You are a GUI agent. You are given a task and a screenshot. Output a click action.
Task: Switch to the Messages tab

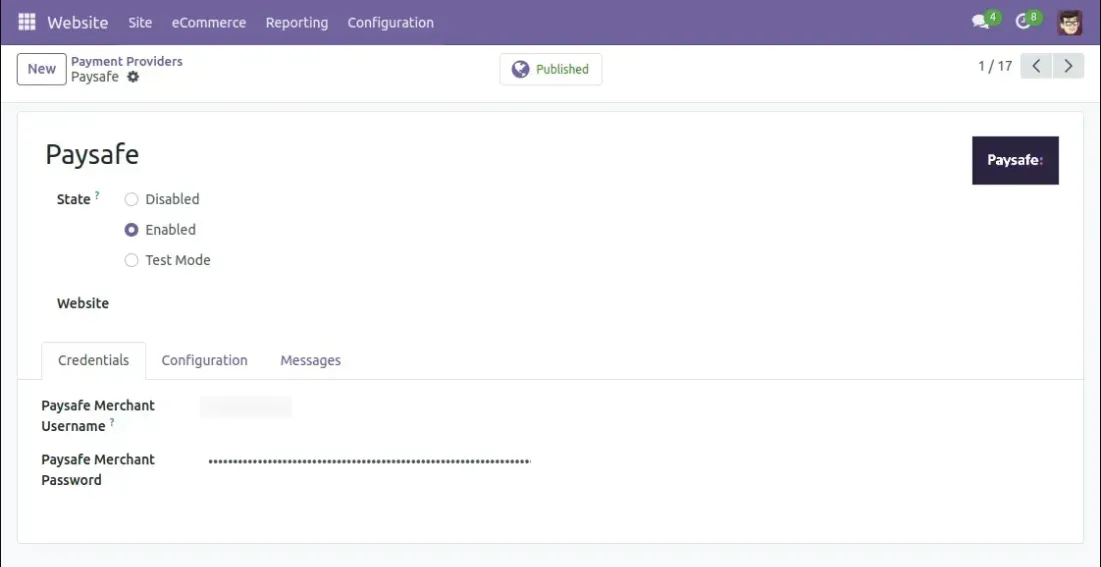[x=310, y=360]
